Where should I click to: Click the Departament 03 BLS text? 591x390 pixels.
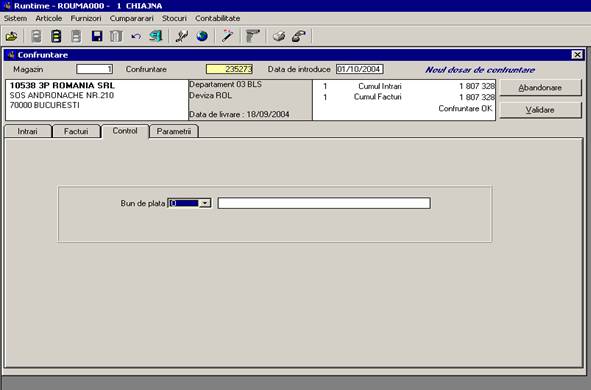pyautogui.click(x=225, y=84)
